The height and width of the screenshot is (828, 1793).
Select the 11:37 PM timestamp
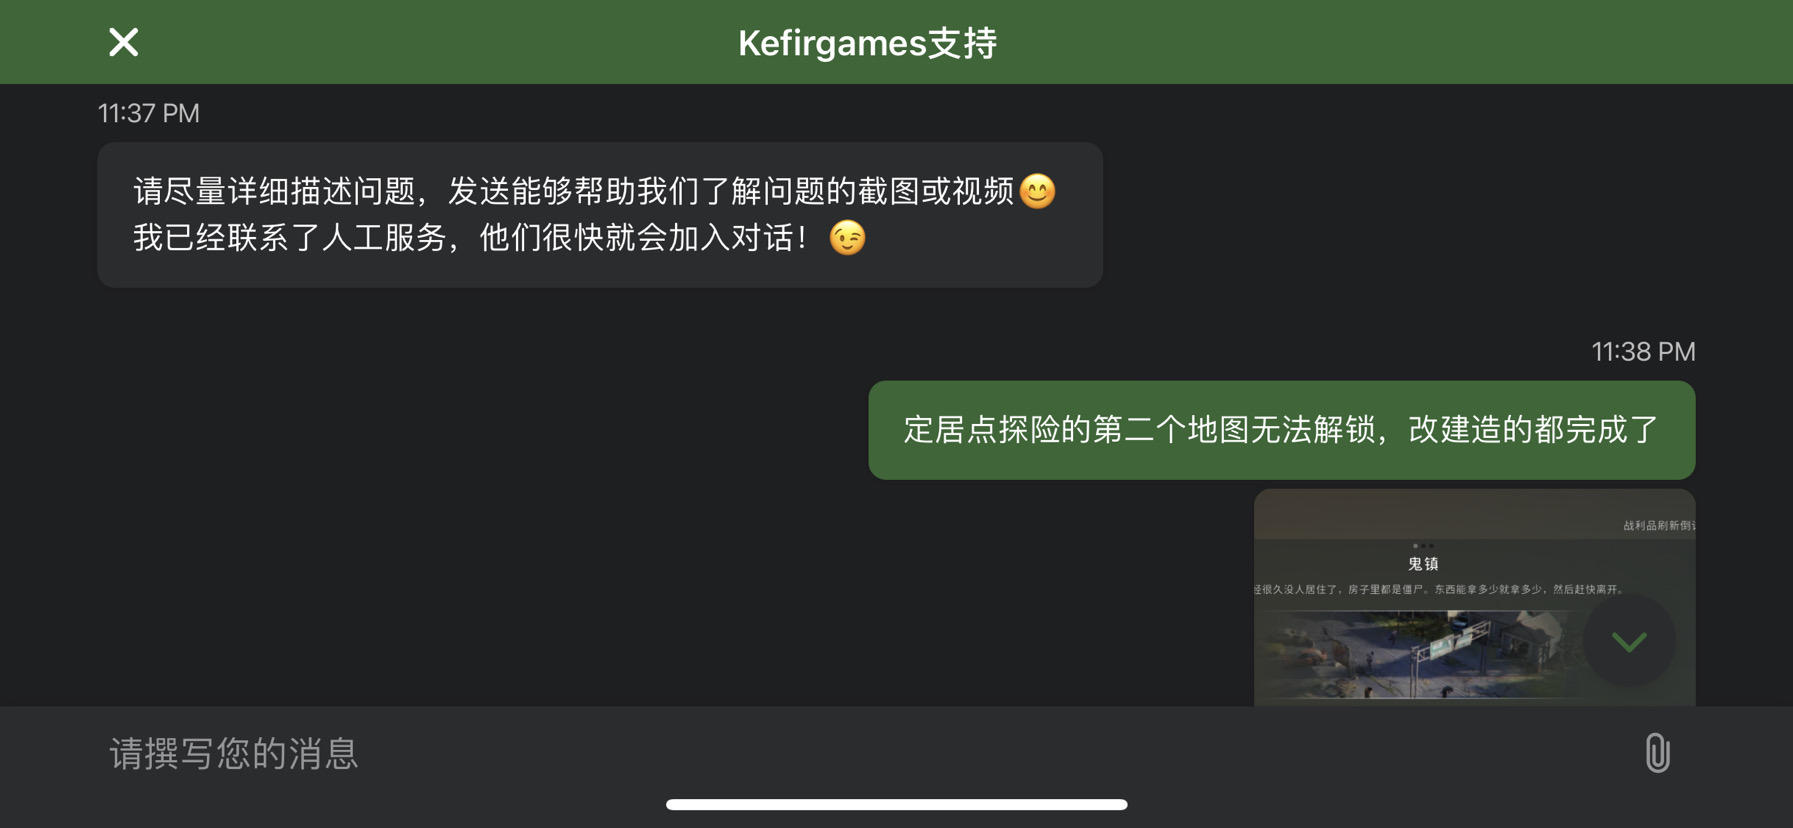coord(149,113)
